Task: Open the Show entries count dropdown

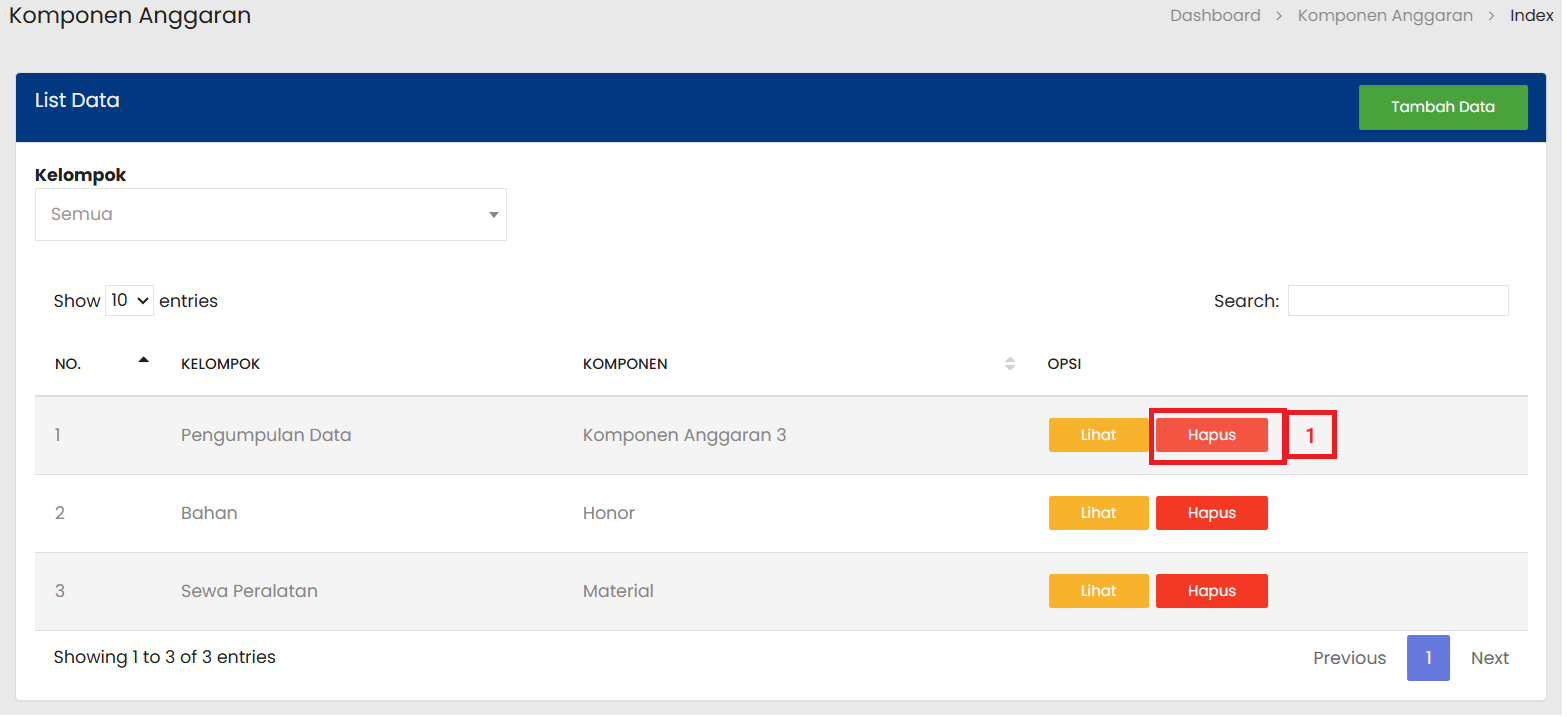Action: [x=129, y=300]
